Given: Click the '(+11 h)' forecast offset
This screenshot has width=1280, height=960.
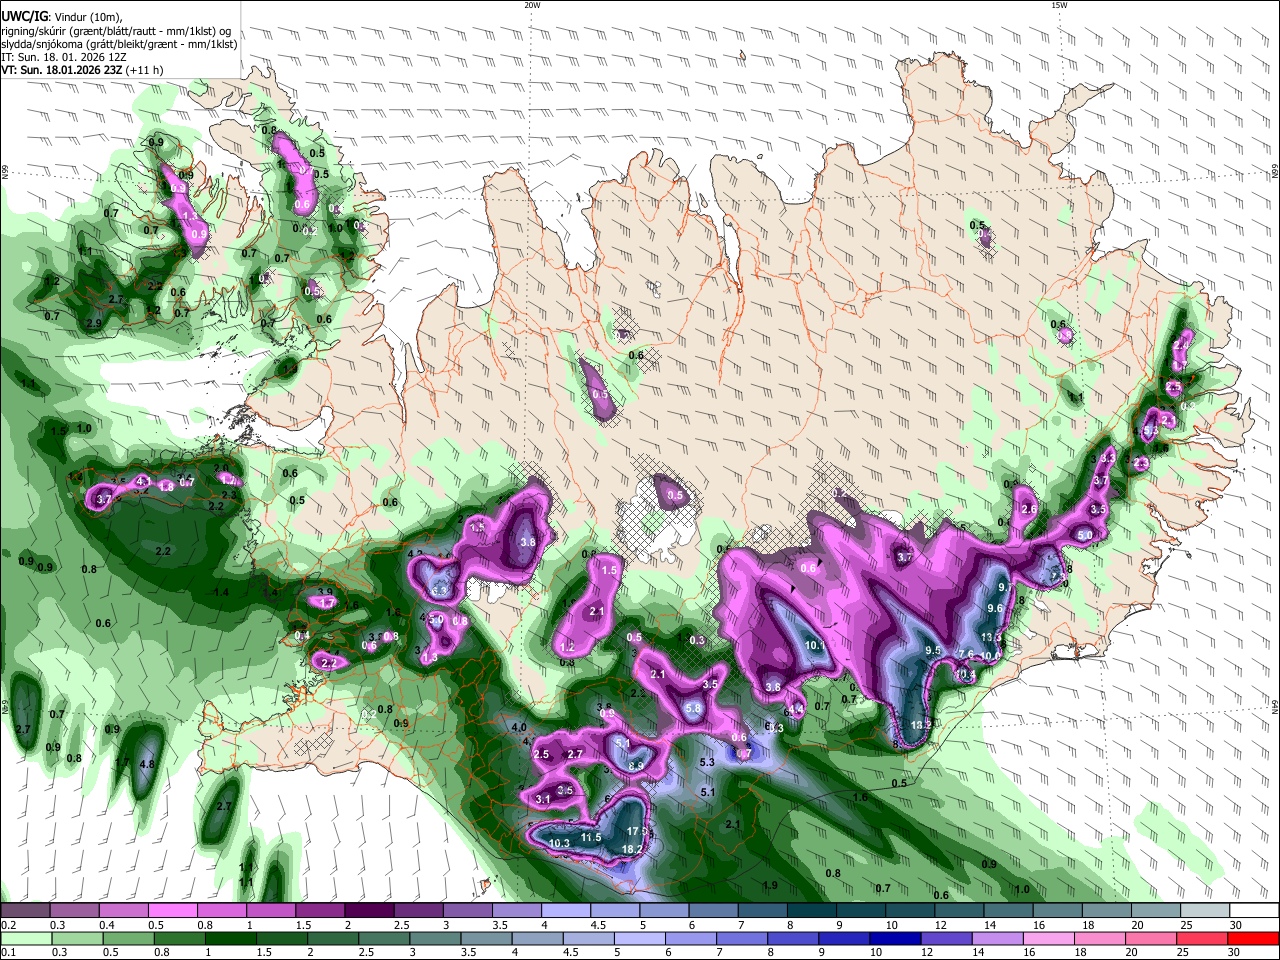Looking at the screenshot, I should [x=145, y=71].
